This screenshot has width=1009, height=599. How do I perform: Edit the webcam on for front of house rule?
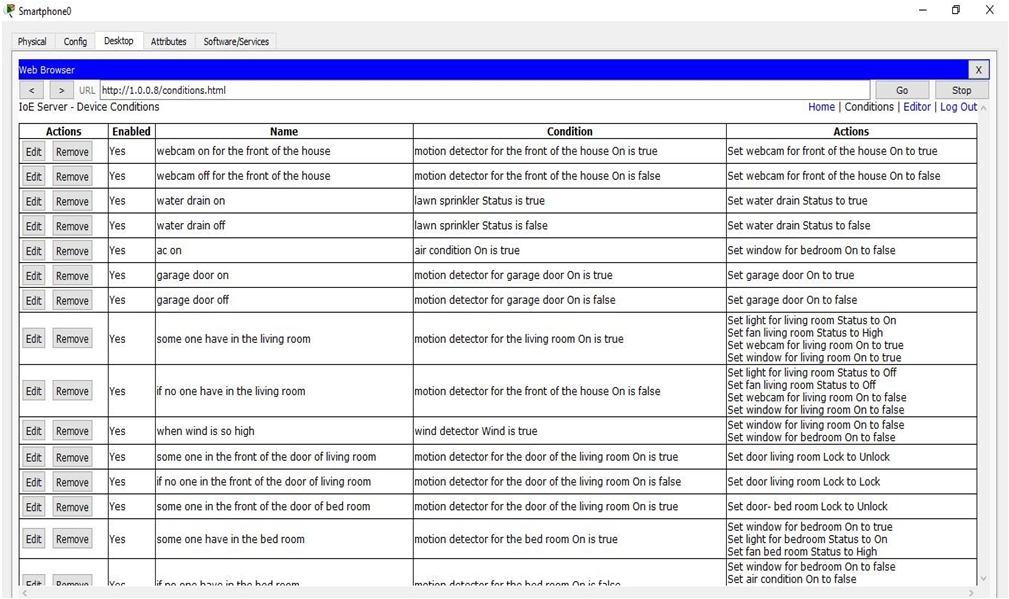33,152
